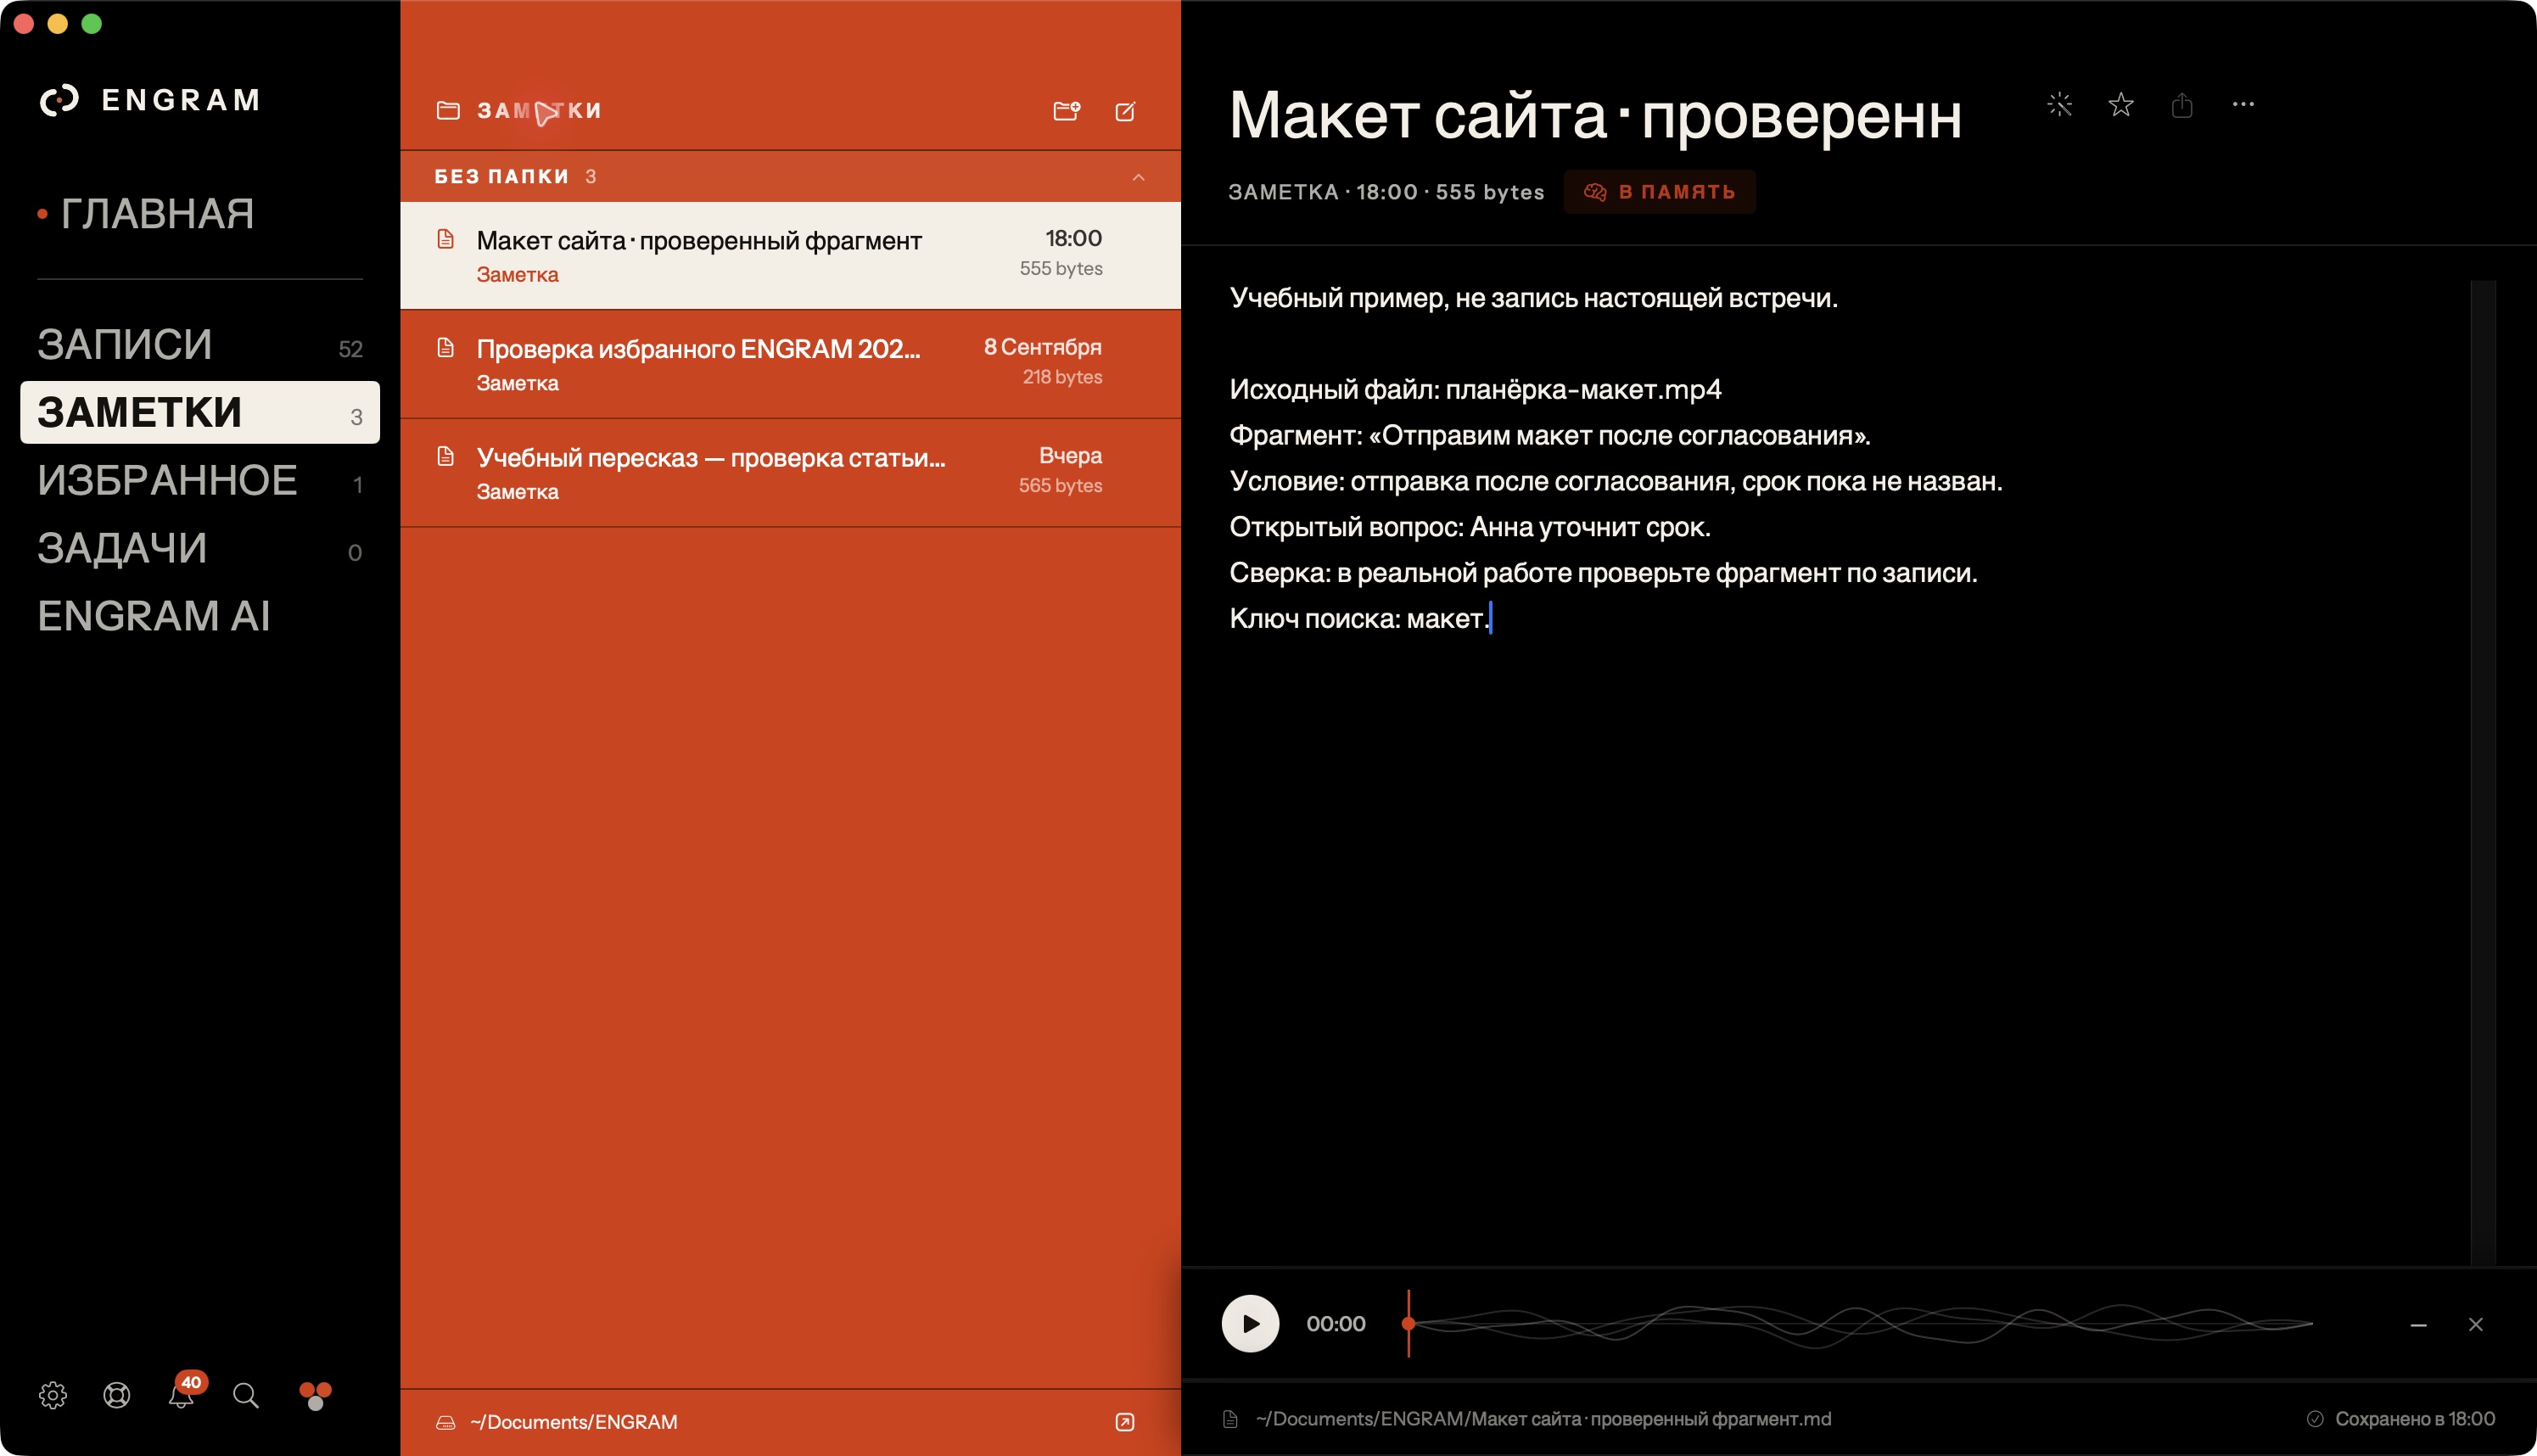Click the ЗАМЕТКА · 18:00 · 555 bytes metadata
The image size is (2537, 1456).
pyautogui.click(x=1386, y=192)
